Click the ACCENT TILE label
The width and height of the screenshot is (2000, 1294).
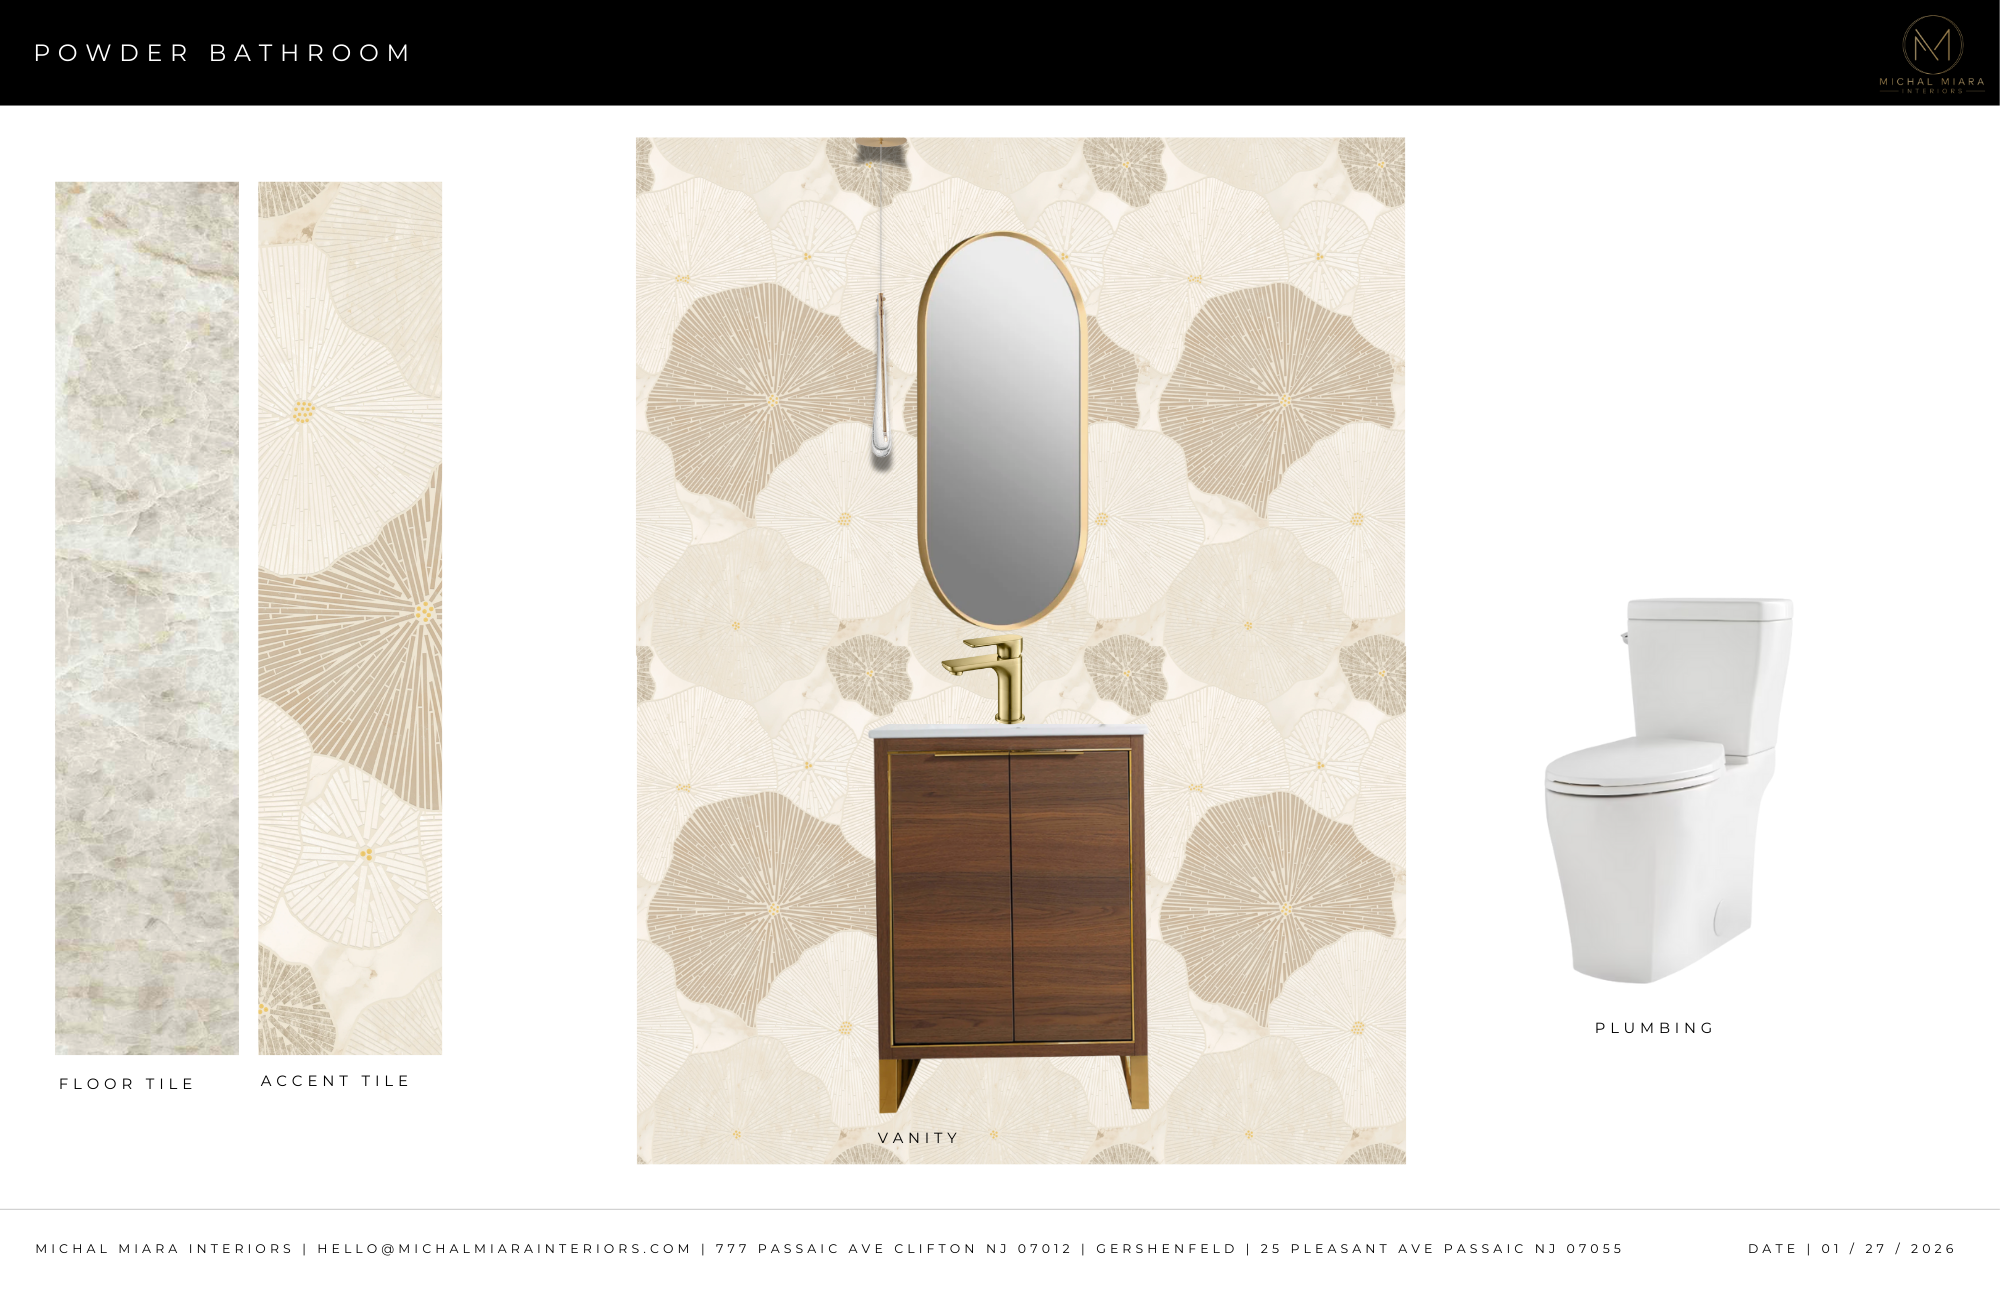(x=335, y=1081)
